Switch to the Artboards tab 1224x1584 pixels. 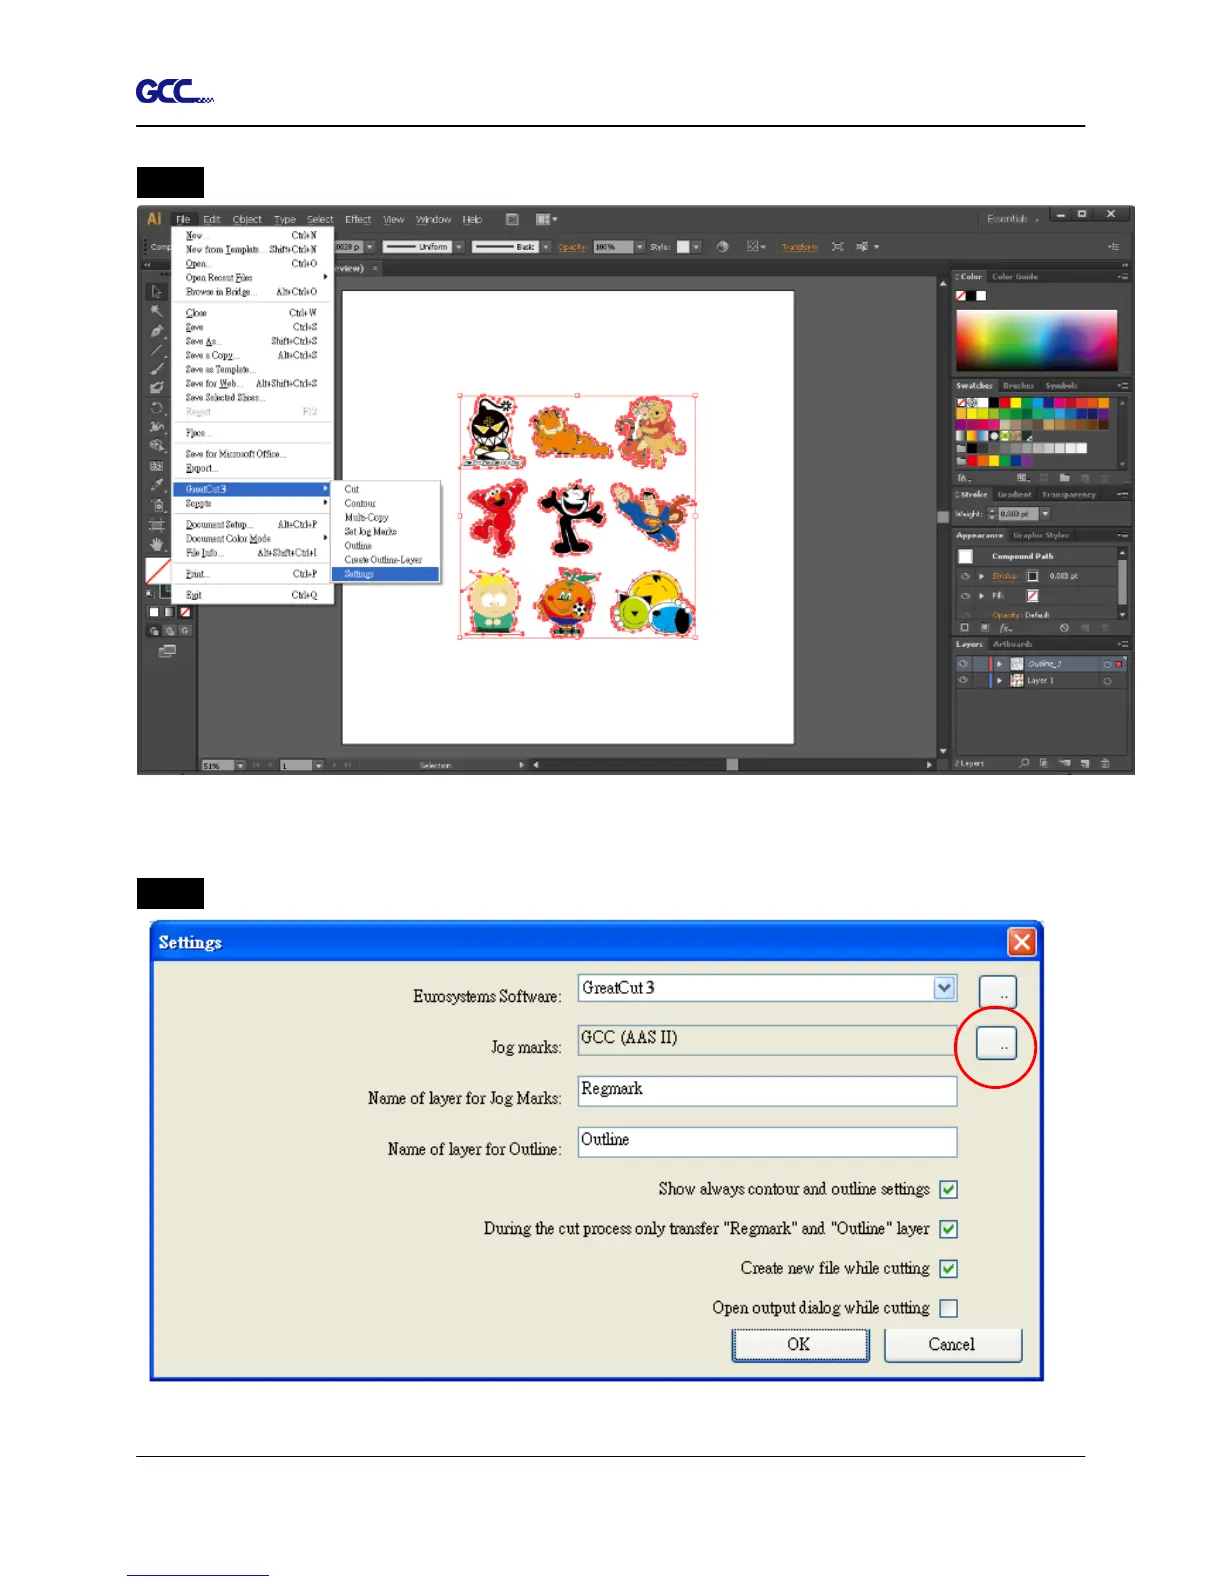(x=1012, y=645)
